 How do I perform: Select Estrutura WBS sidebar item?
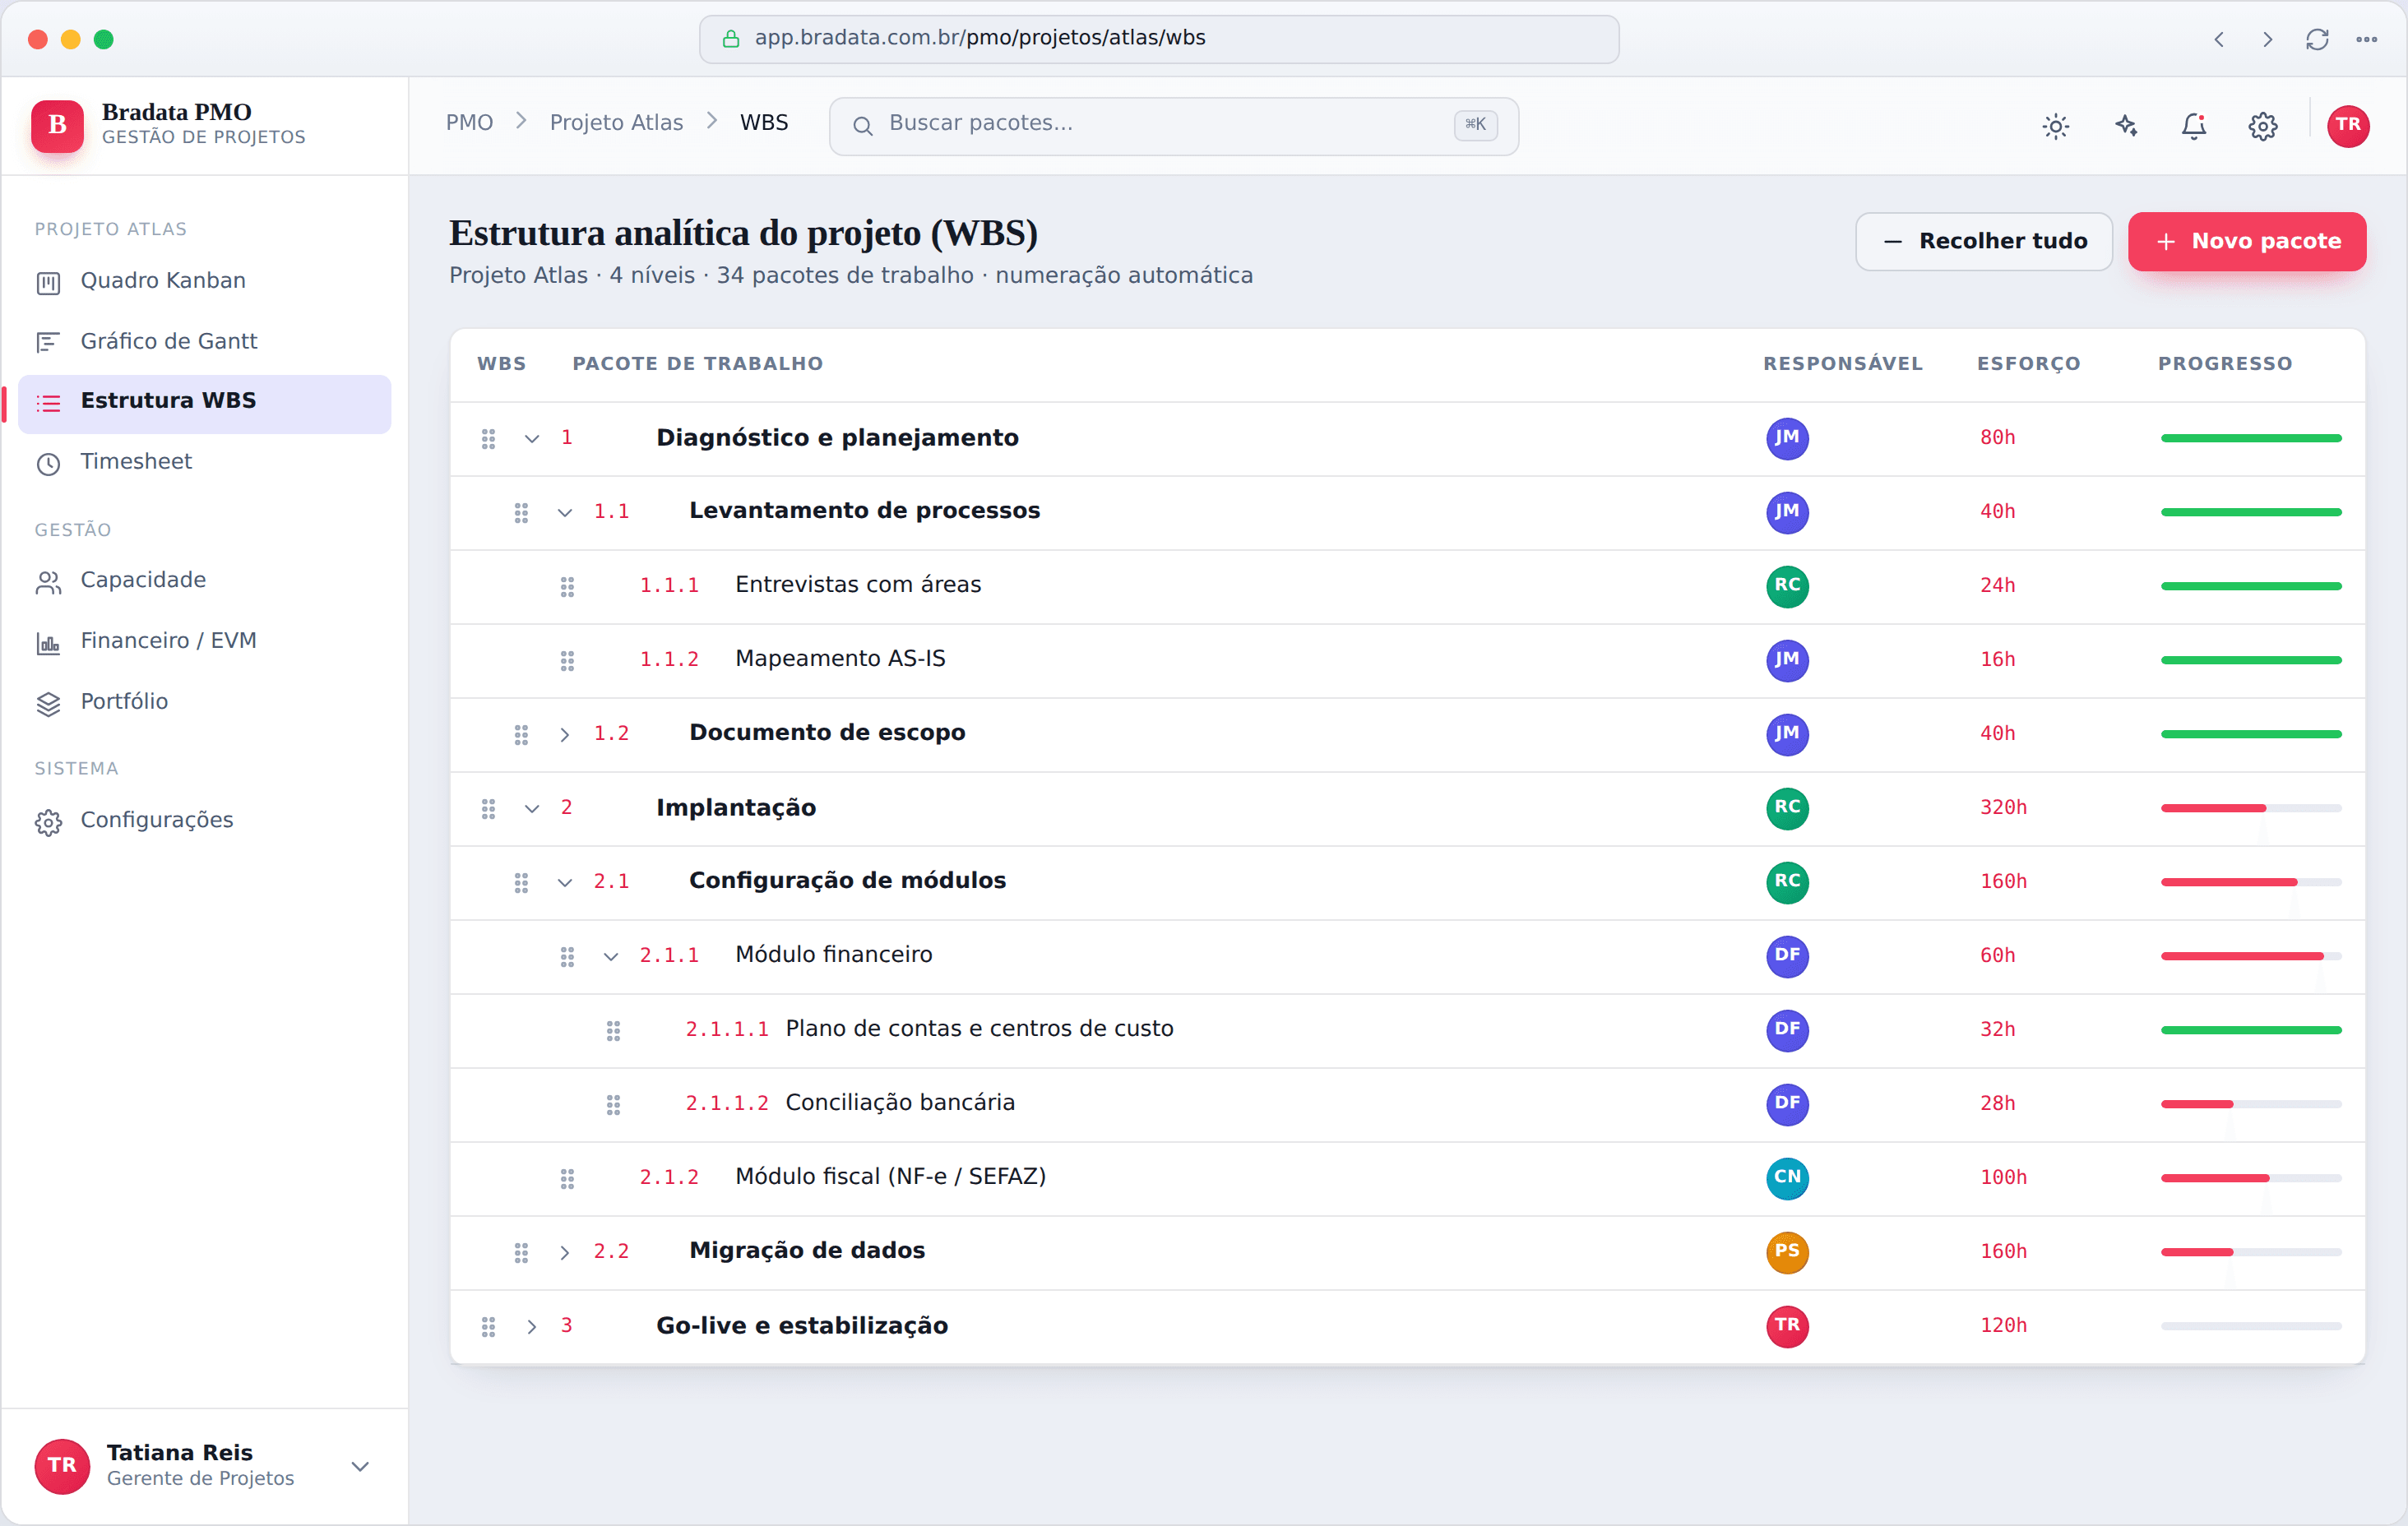click(205, 402)
